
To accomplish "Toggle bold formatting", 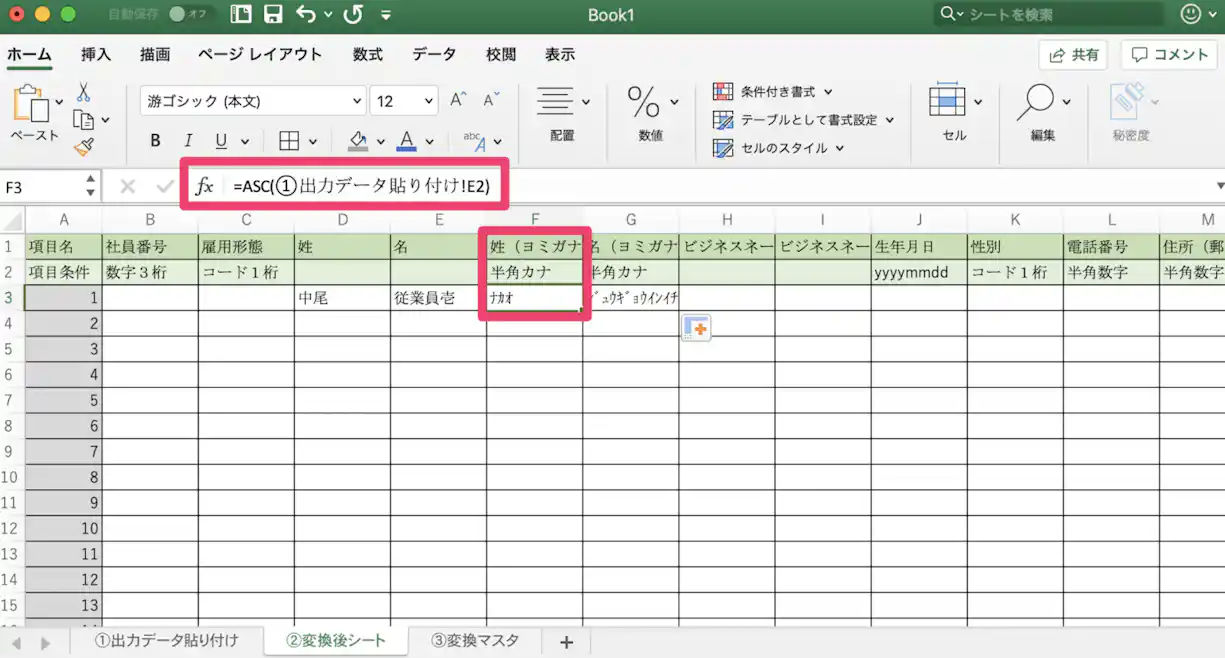I will click(155, 140).
